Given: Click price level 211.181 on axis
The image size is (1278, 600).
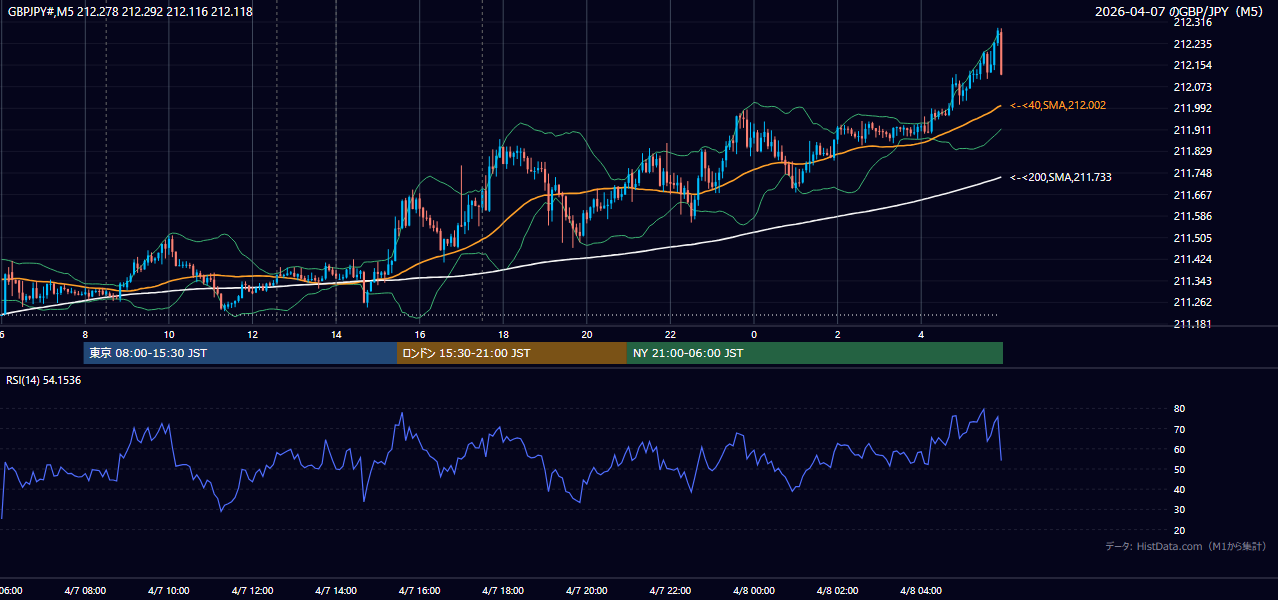Looking at the screenshot, I should point(1192,324).
